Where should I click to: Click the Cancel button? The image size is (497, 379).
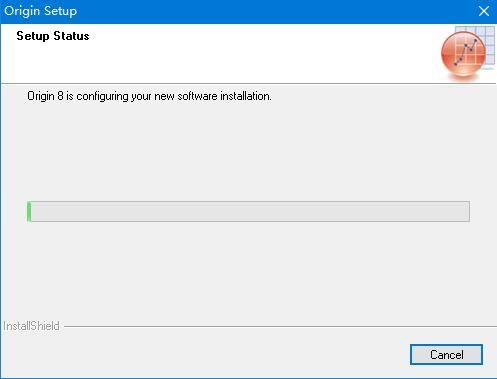coord(446,354)
